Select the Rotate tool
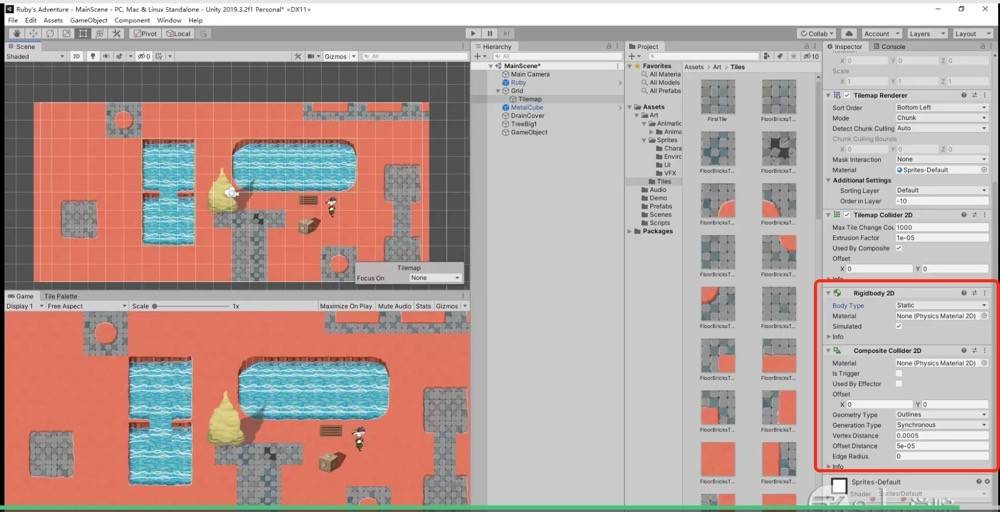 pos(50,33)
